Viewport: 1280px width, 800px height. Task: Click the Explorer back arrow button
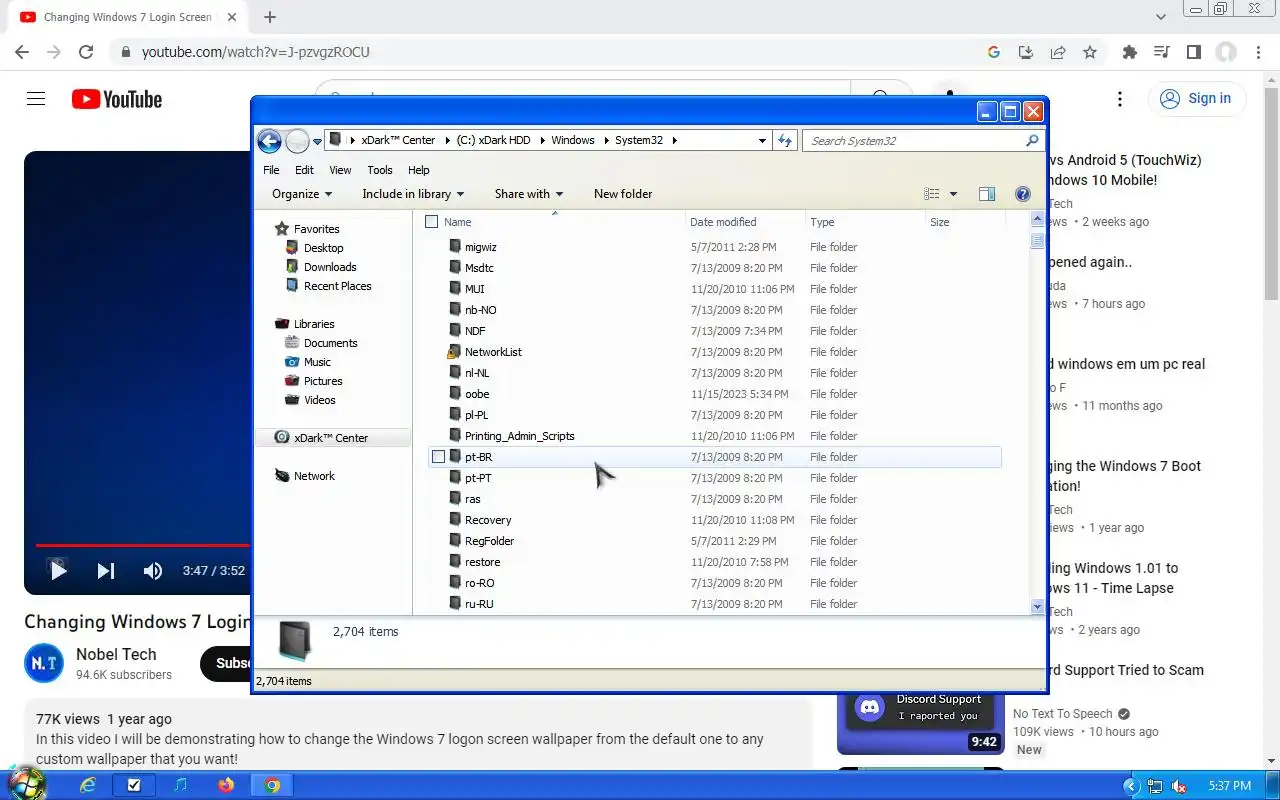[269, 141]
